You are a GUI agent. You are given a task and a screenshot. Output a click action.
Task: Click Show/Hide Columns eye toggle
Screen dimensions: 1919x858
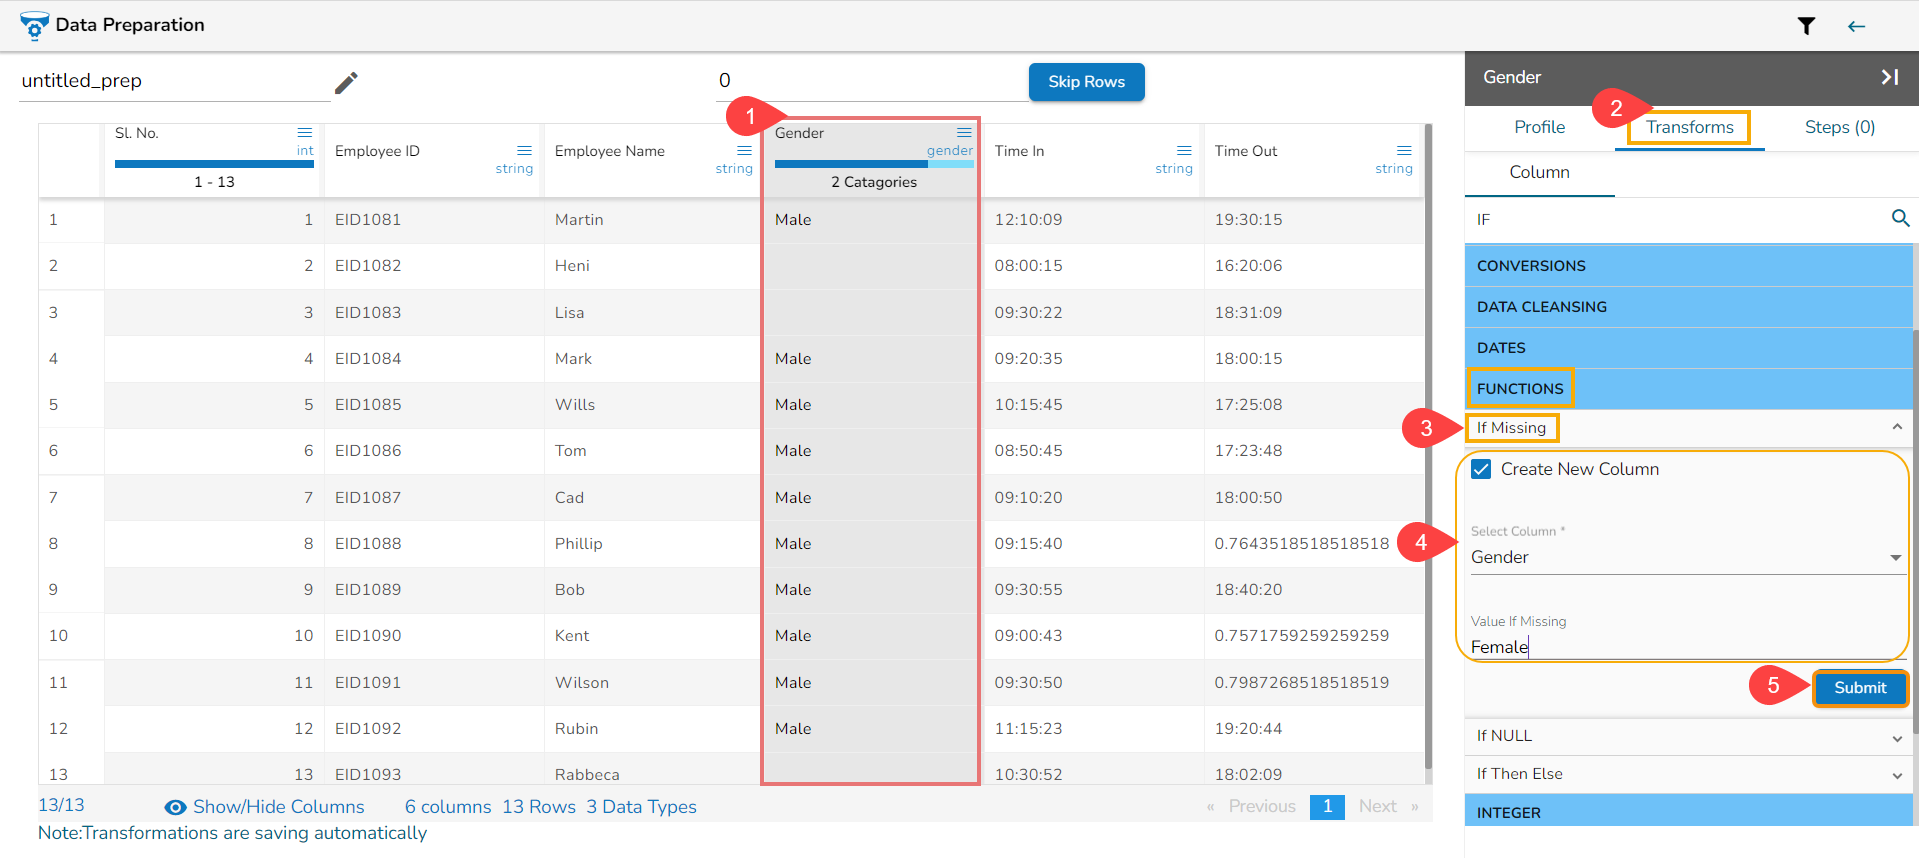pos(176,807)
